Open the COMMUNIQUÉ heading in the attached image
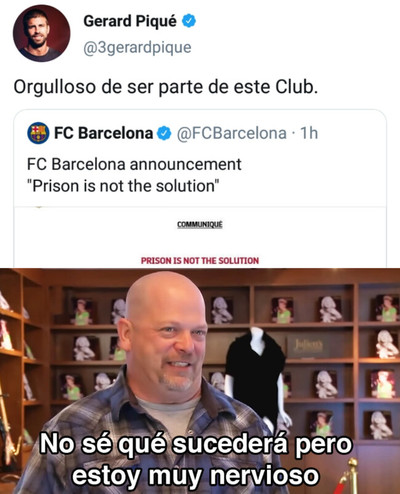This screenshot has height=494, width=400. click(200, 224)
